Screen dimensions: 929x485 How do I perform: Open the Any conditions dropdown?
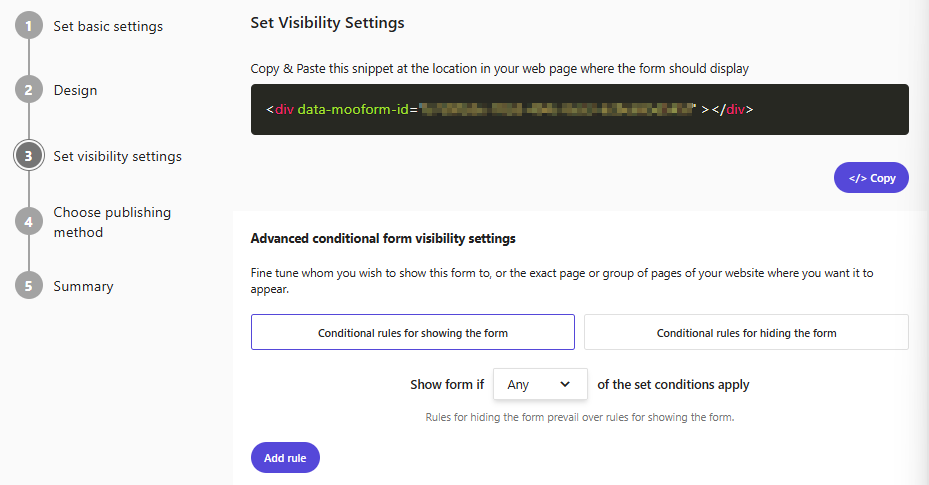click(540, 384)
